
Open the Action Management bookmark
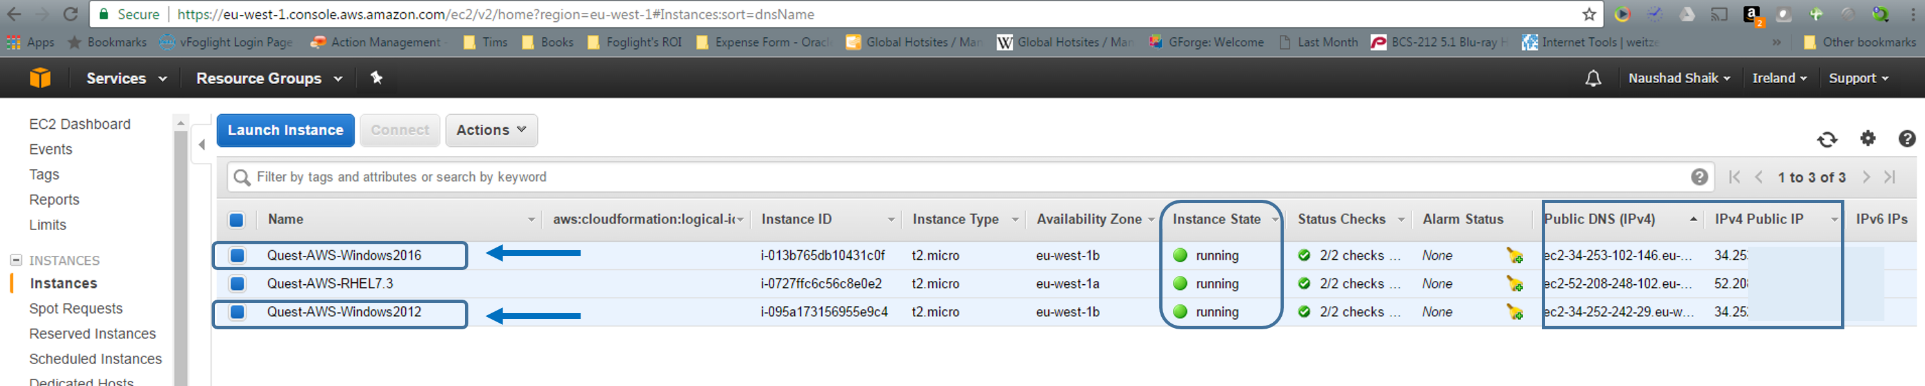click(376, 42)
